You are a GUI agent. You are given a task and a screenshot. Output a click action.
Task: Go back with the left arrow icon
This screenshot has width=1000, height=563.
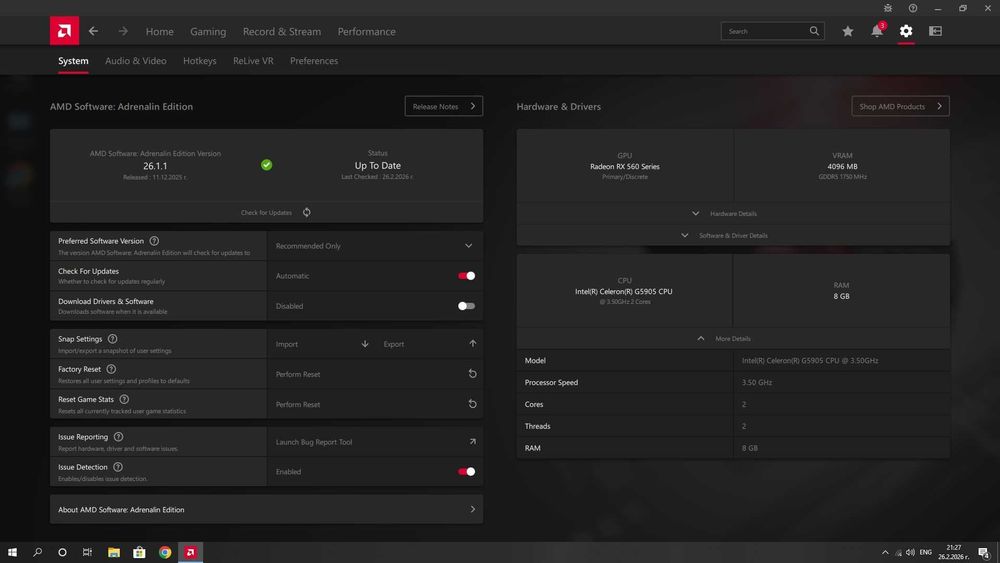[93, 31]
